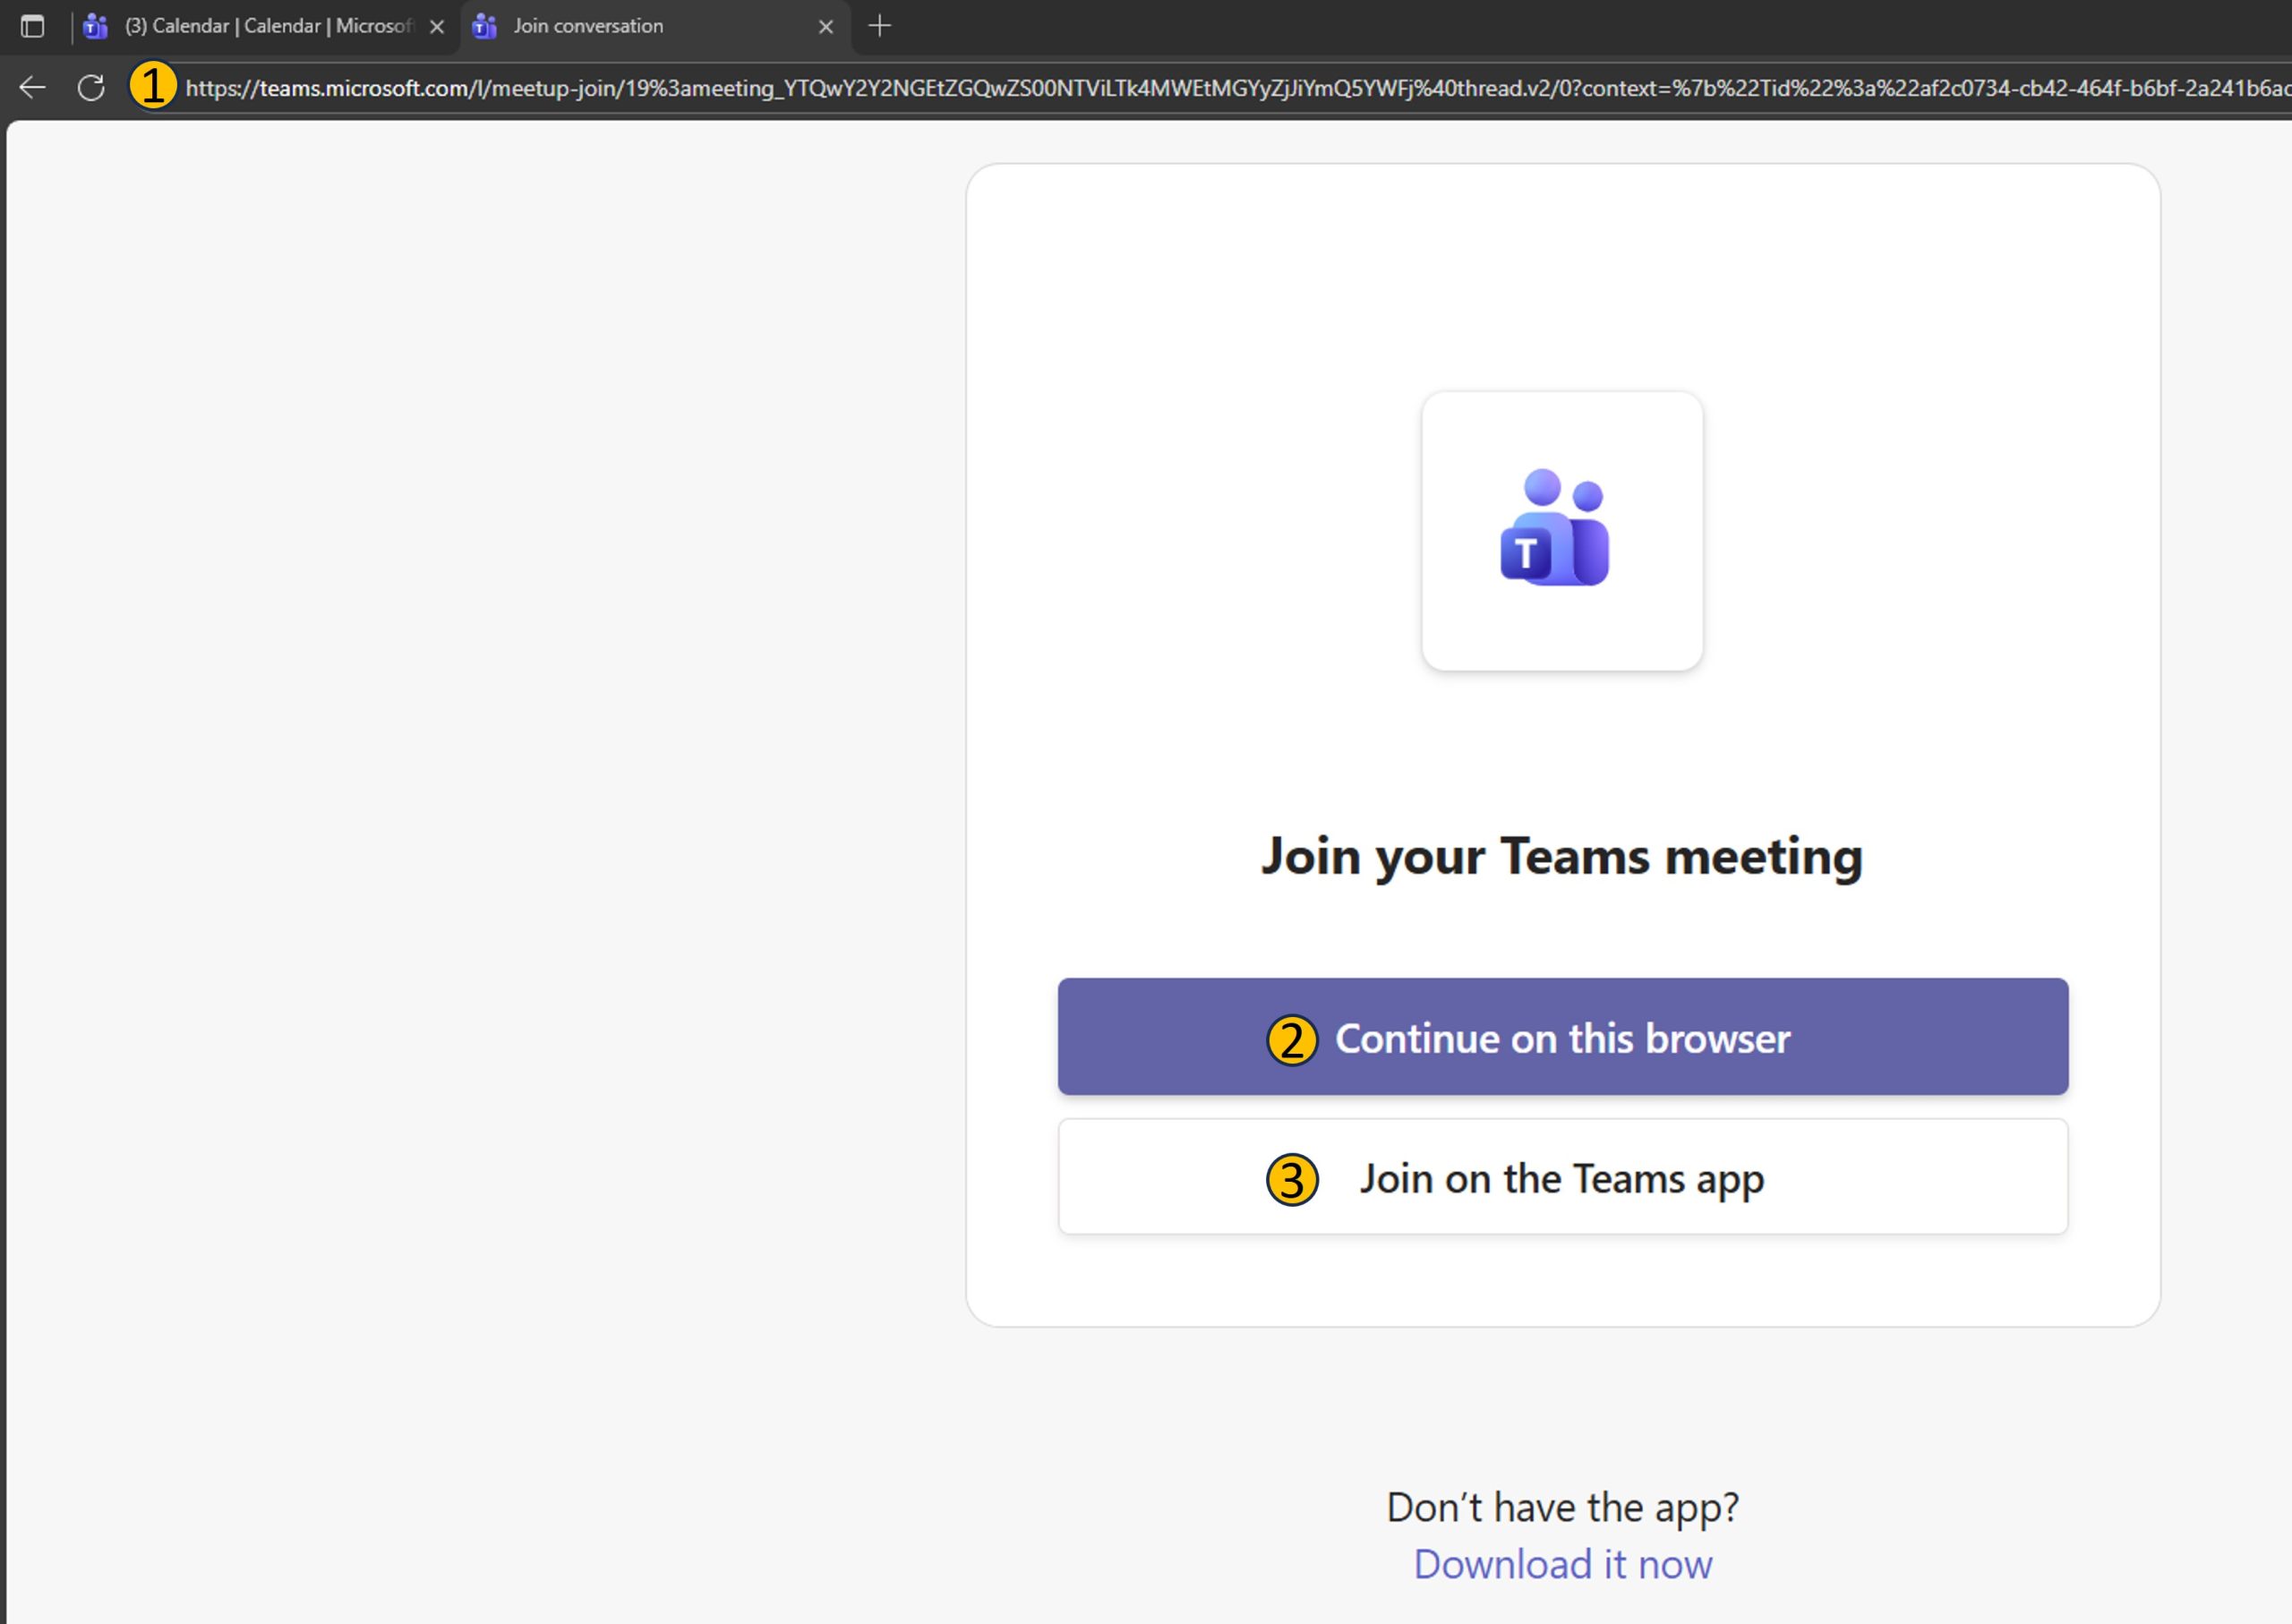Close the Join conversation tab

825,27
